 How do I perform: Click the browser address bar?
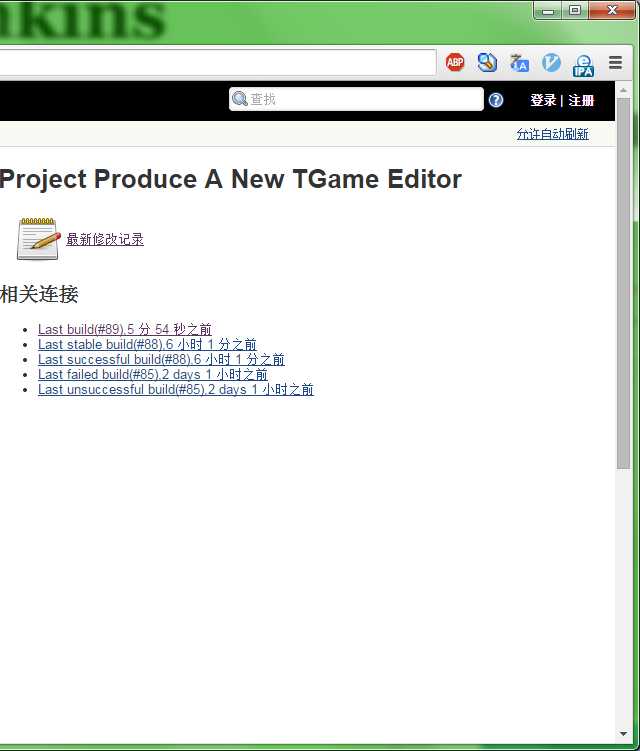pyautogui.click(x=217, y=62)
